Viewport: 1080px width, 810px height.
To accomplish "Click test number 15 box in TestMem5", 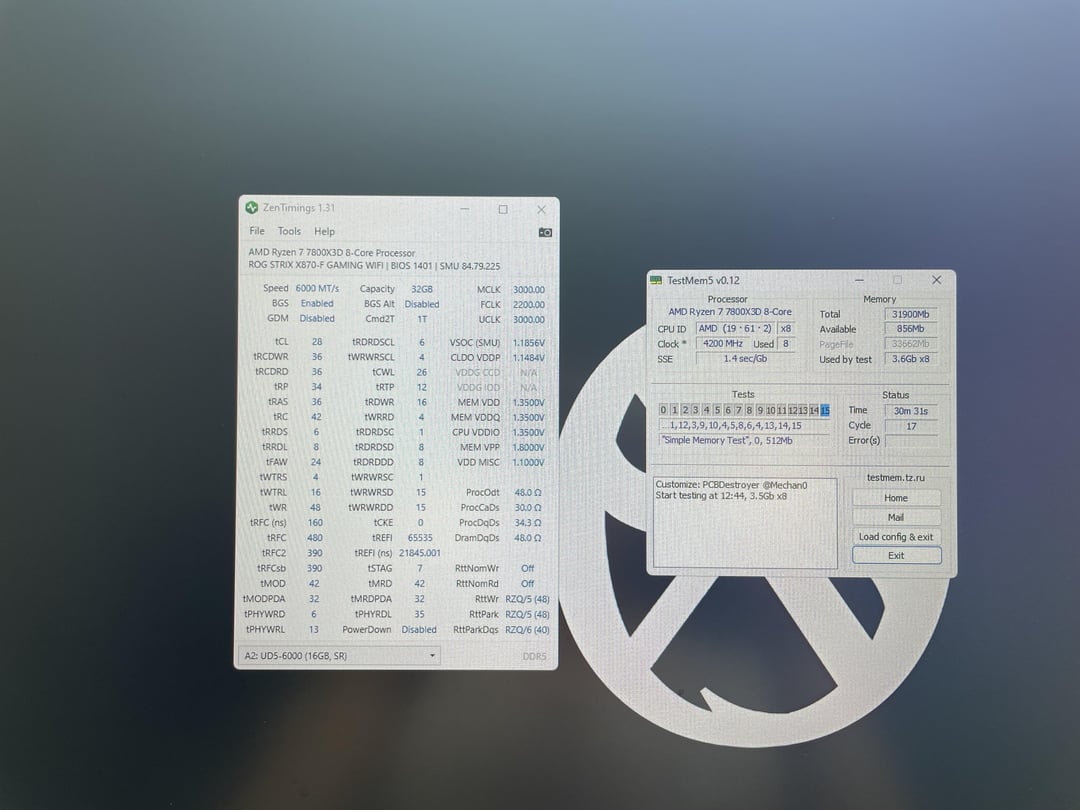I will [824, 411].
